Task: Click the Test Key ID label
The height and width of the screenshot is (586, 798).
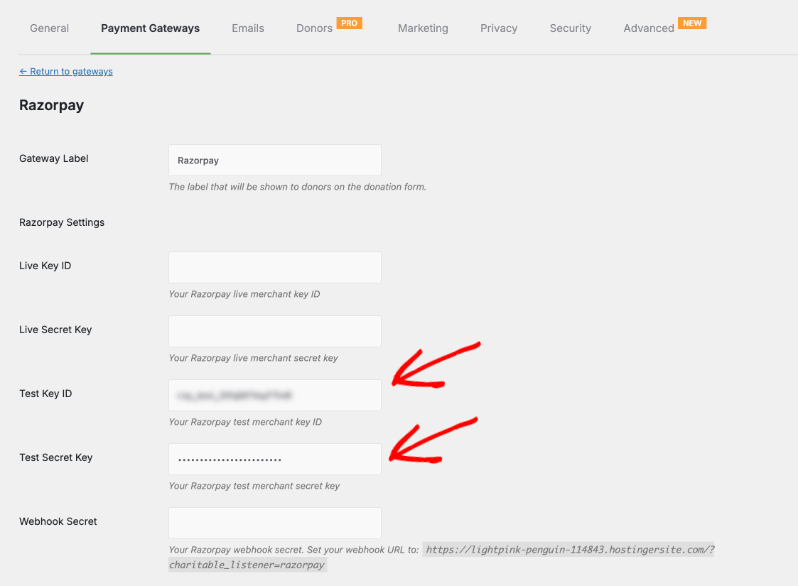Action: pyautogui.click(x=46, y=394)
